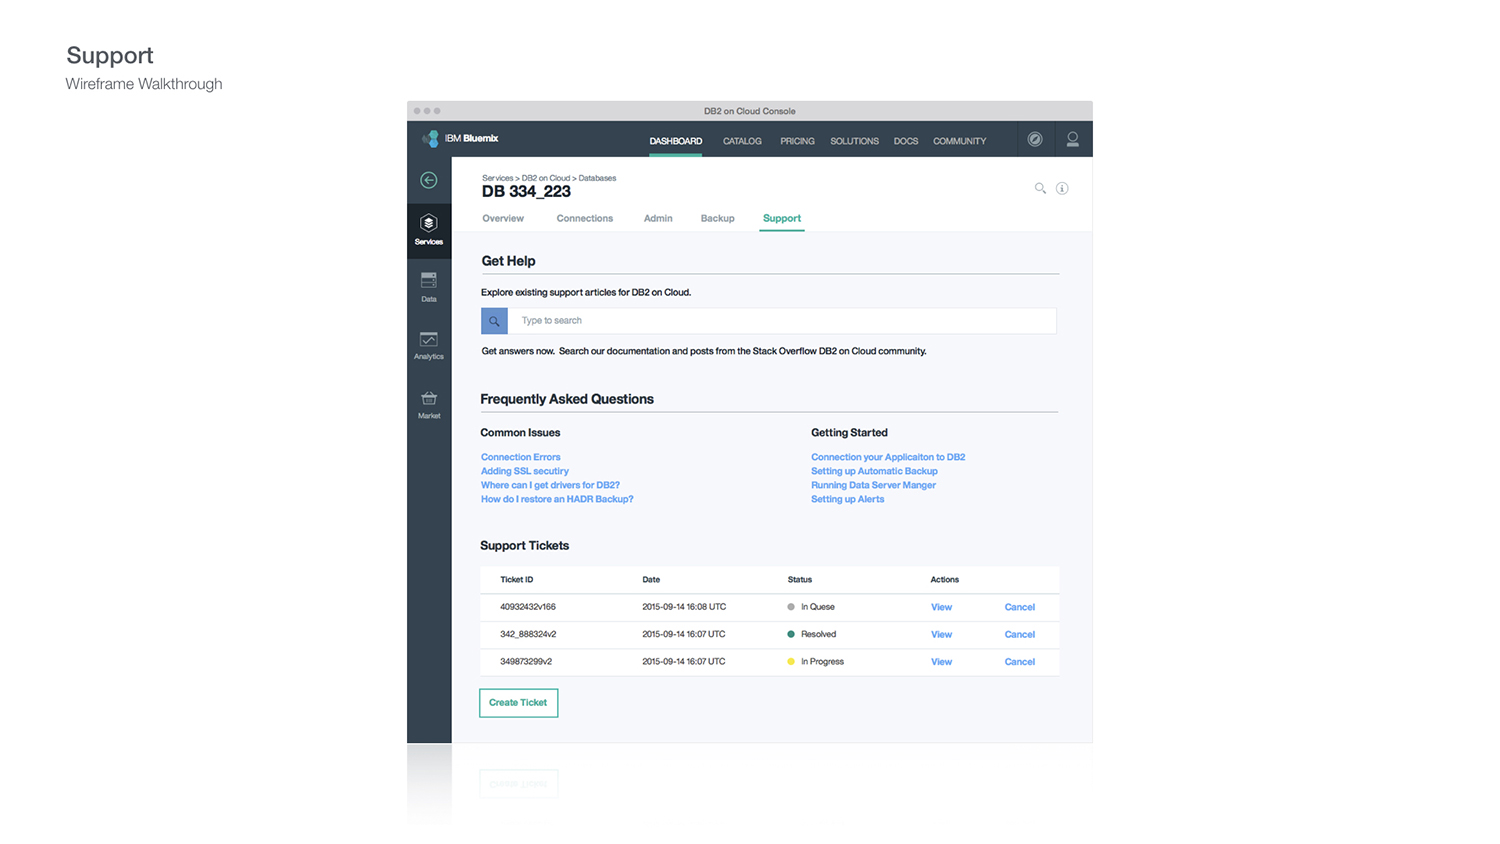The width and height of the screenshot is (1500, 844).
Task: Open the user profile icon
Action: (x=1072, y=139)
